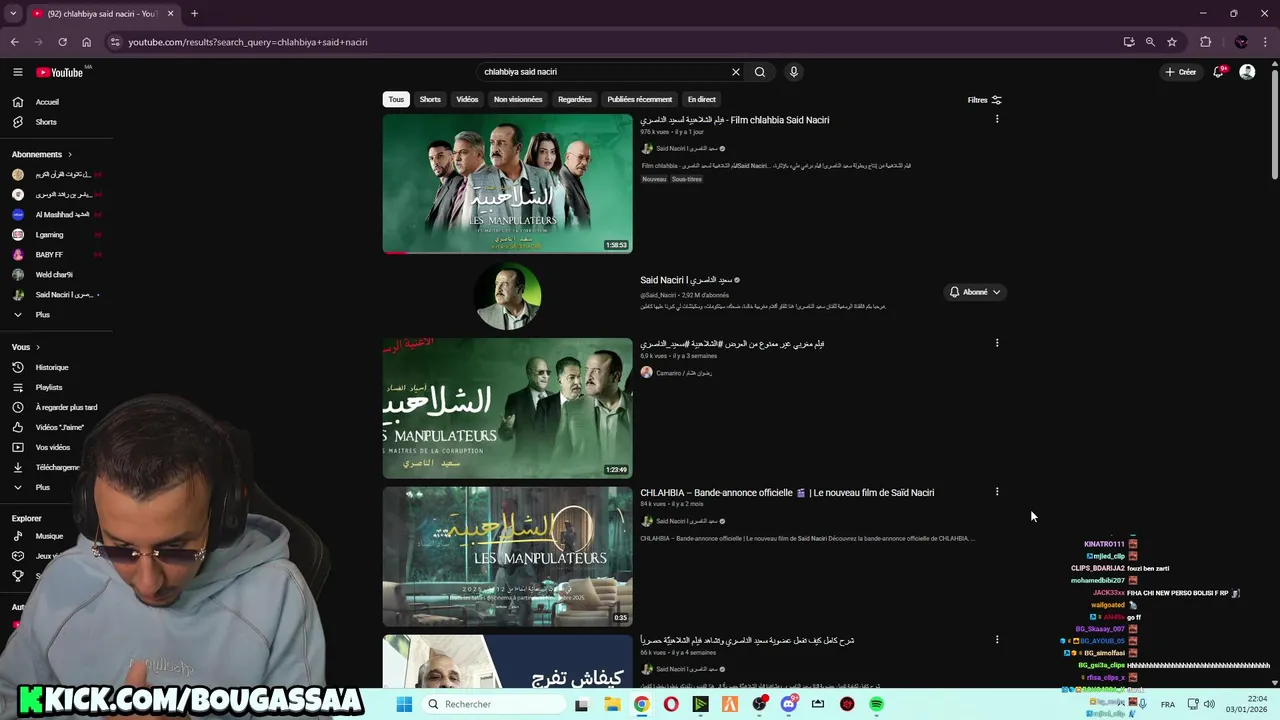This screenshot has width=1280, height=720.
Task: Open File Explorer from the taskbar
Action: [612, 704]
